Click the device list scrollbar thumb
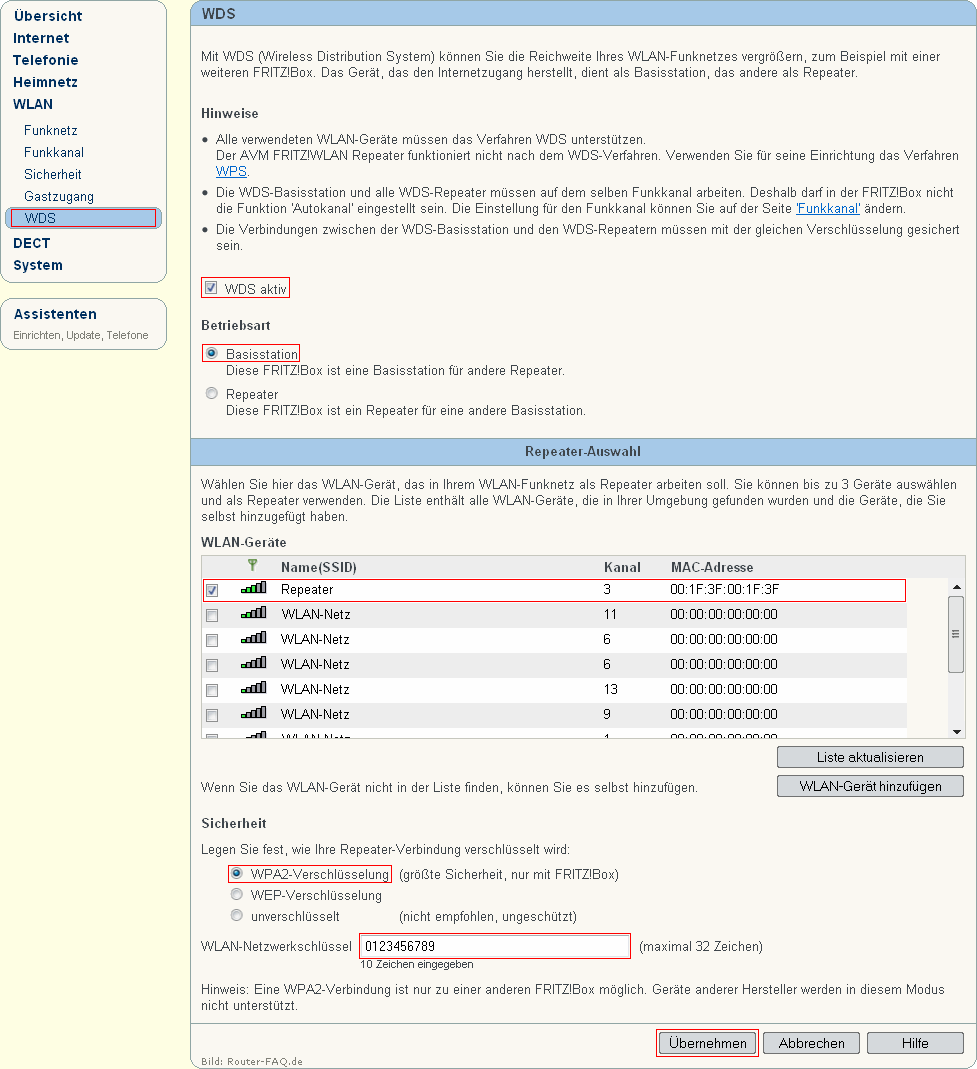Screen dimensions: 977x1069 (956, 634)
